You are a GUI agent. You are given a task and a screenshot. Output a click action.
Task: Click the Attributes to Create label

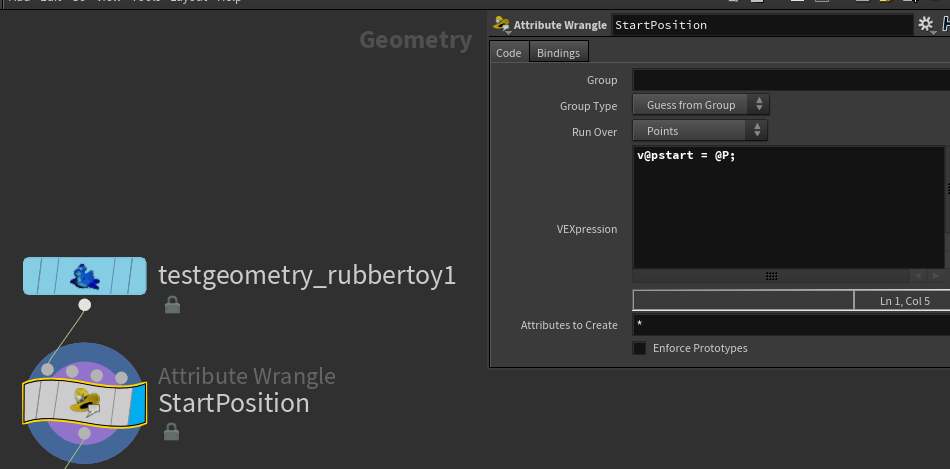point(569,325)
